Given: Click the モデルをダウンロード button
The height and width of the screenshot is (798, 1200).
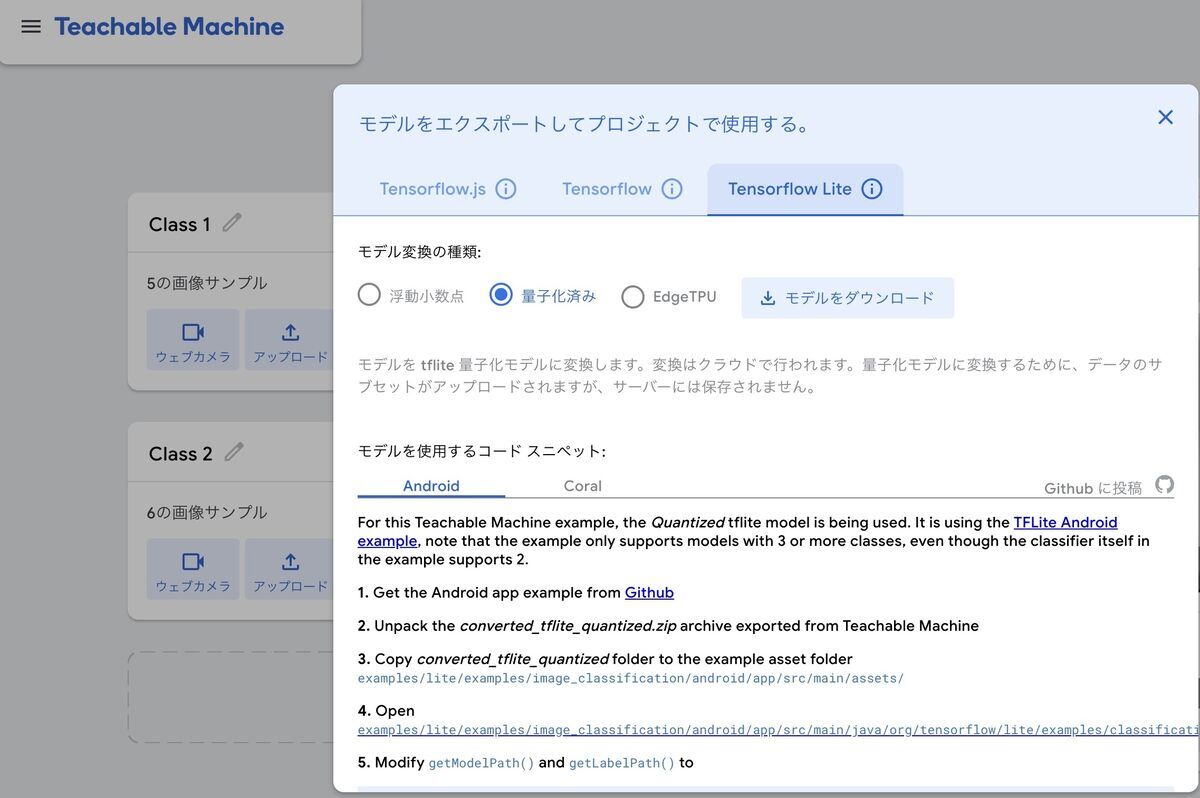Looking at the screenshot, I should (x=847, y=298).
